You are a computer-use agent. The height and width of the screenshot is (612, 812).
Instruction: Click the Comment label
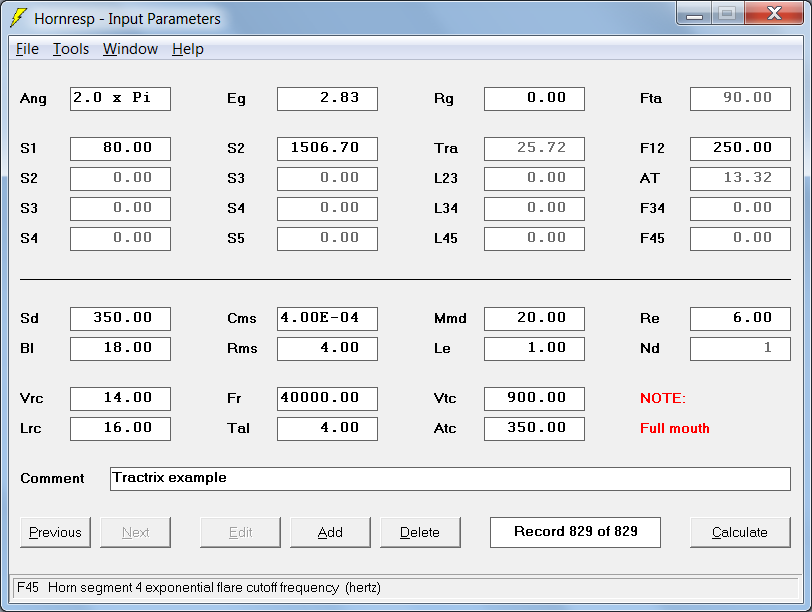(52, 478)
